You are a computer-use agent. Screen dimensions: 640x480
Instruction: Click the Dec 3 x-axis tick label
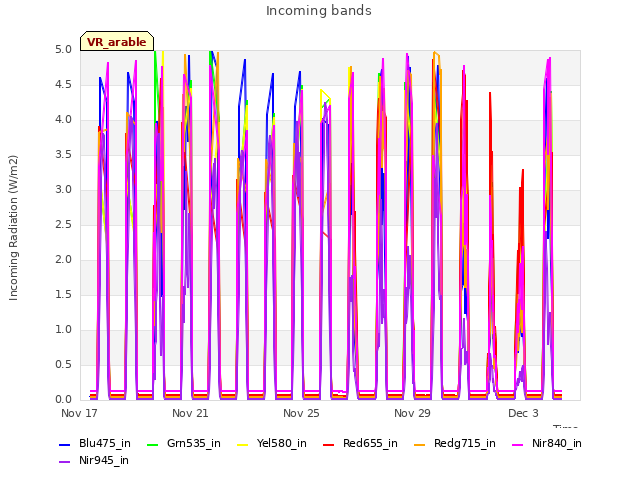click(x=523, y=413)
